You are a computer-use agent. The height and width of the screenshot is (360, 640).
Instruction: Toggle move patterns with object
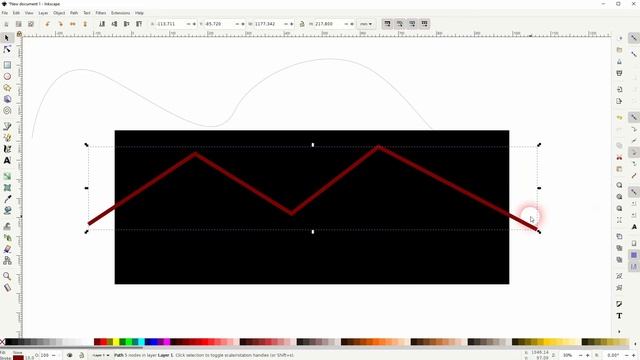point(425,24)
